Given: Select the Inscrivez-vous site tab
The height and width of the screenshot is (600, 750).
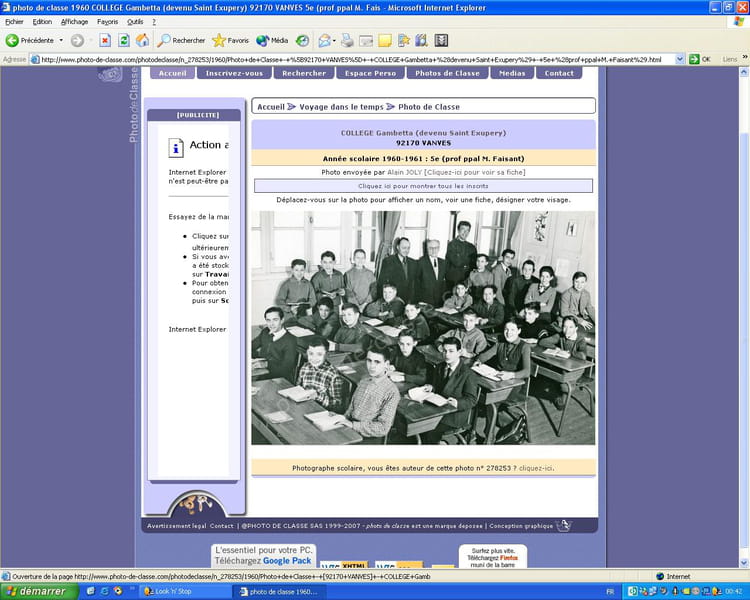Looking at the screenshot, I should [x=235, y=73].
